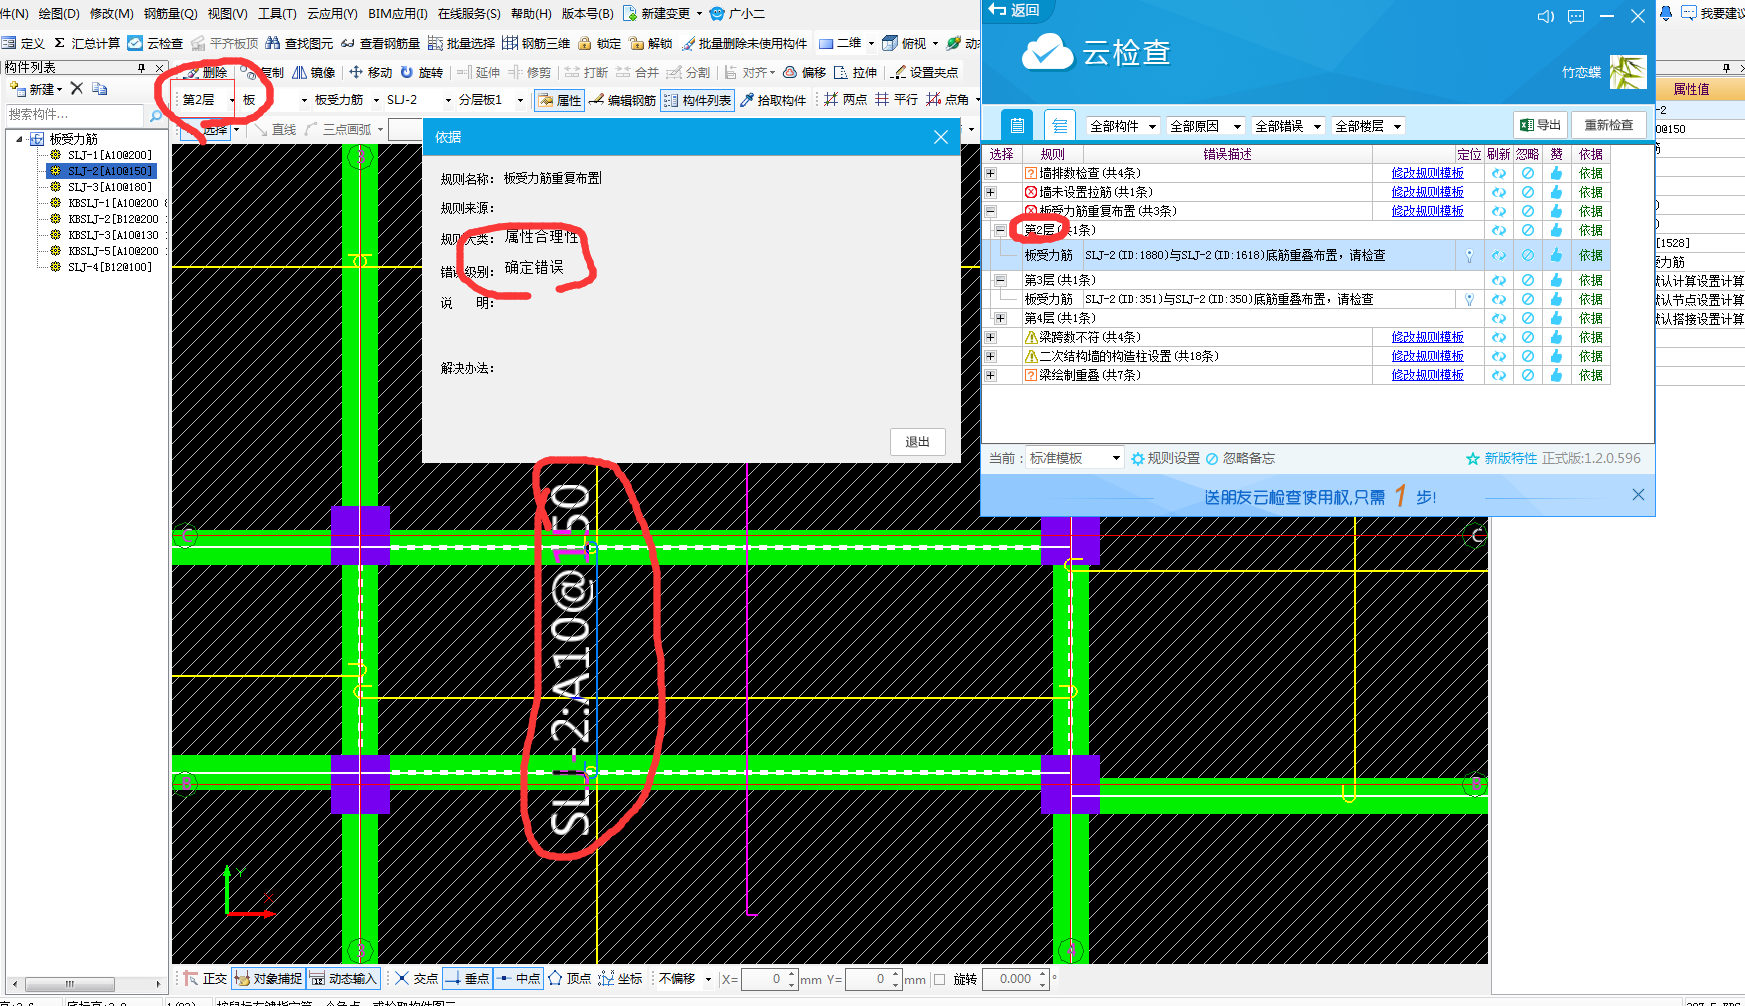Click the 解锁 unlock tool
Image resolution: width=1745 pixels, height=1006 pixels.
[650, 43]
